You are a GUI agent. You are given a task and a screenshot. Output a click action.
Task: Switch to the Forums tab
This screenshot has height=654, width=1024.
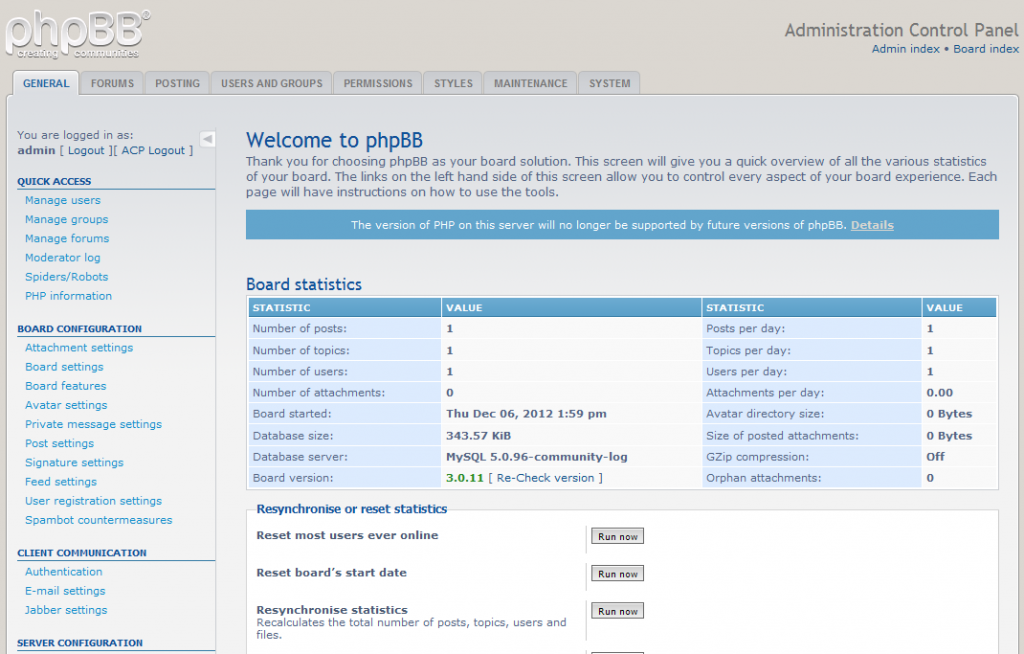click(x=111, y=83)
